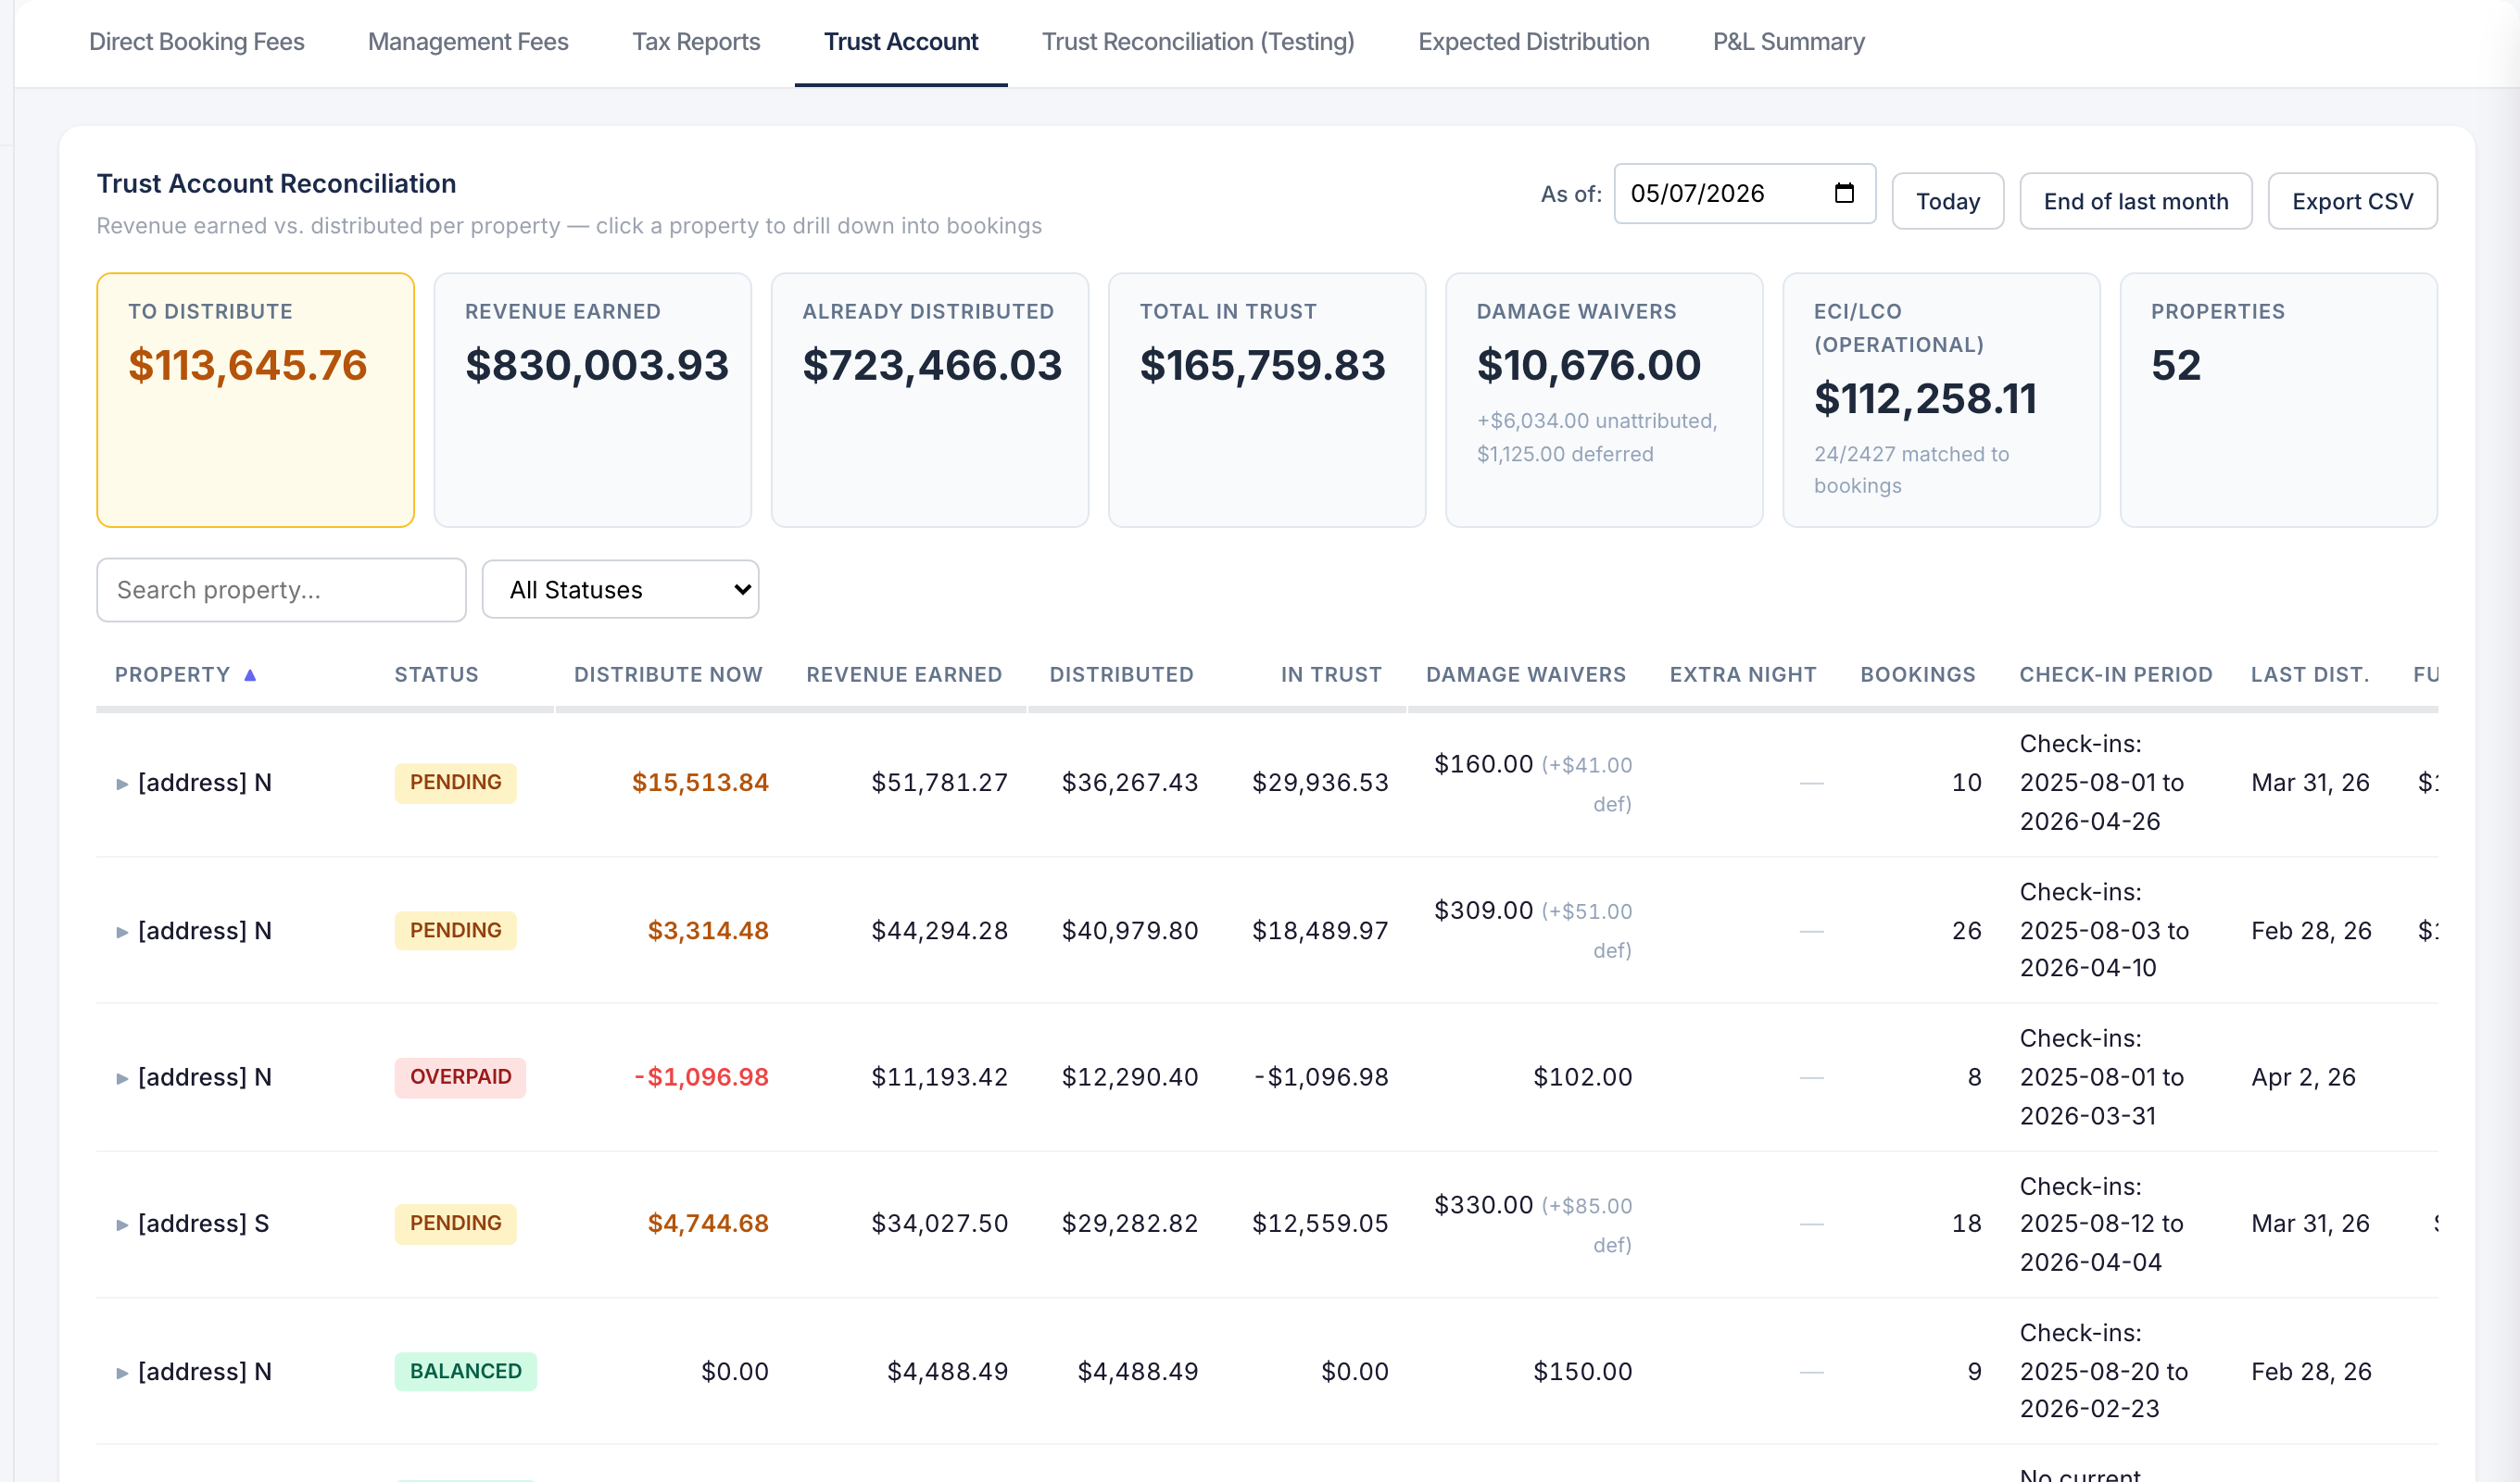Image resolution: width=2520 pixels, height=1482 pixels.
Task: Select the REVENUE EARNED summary card
Action: click(593, 400)
